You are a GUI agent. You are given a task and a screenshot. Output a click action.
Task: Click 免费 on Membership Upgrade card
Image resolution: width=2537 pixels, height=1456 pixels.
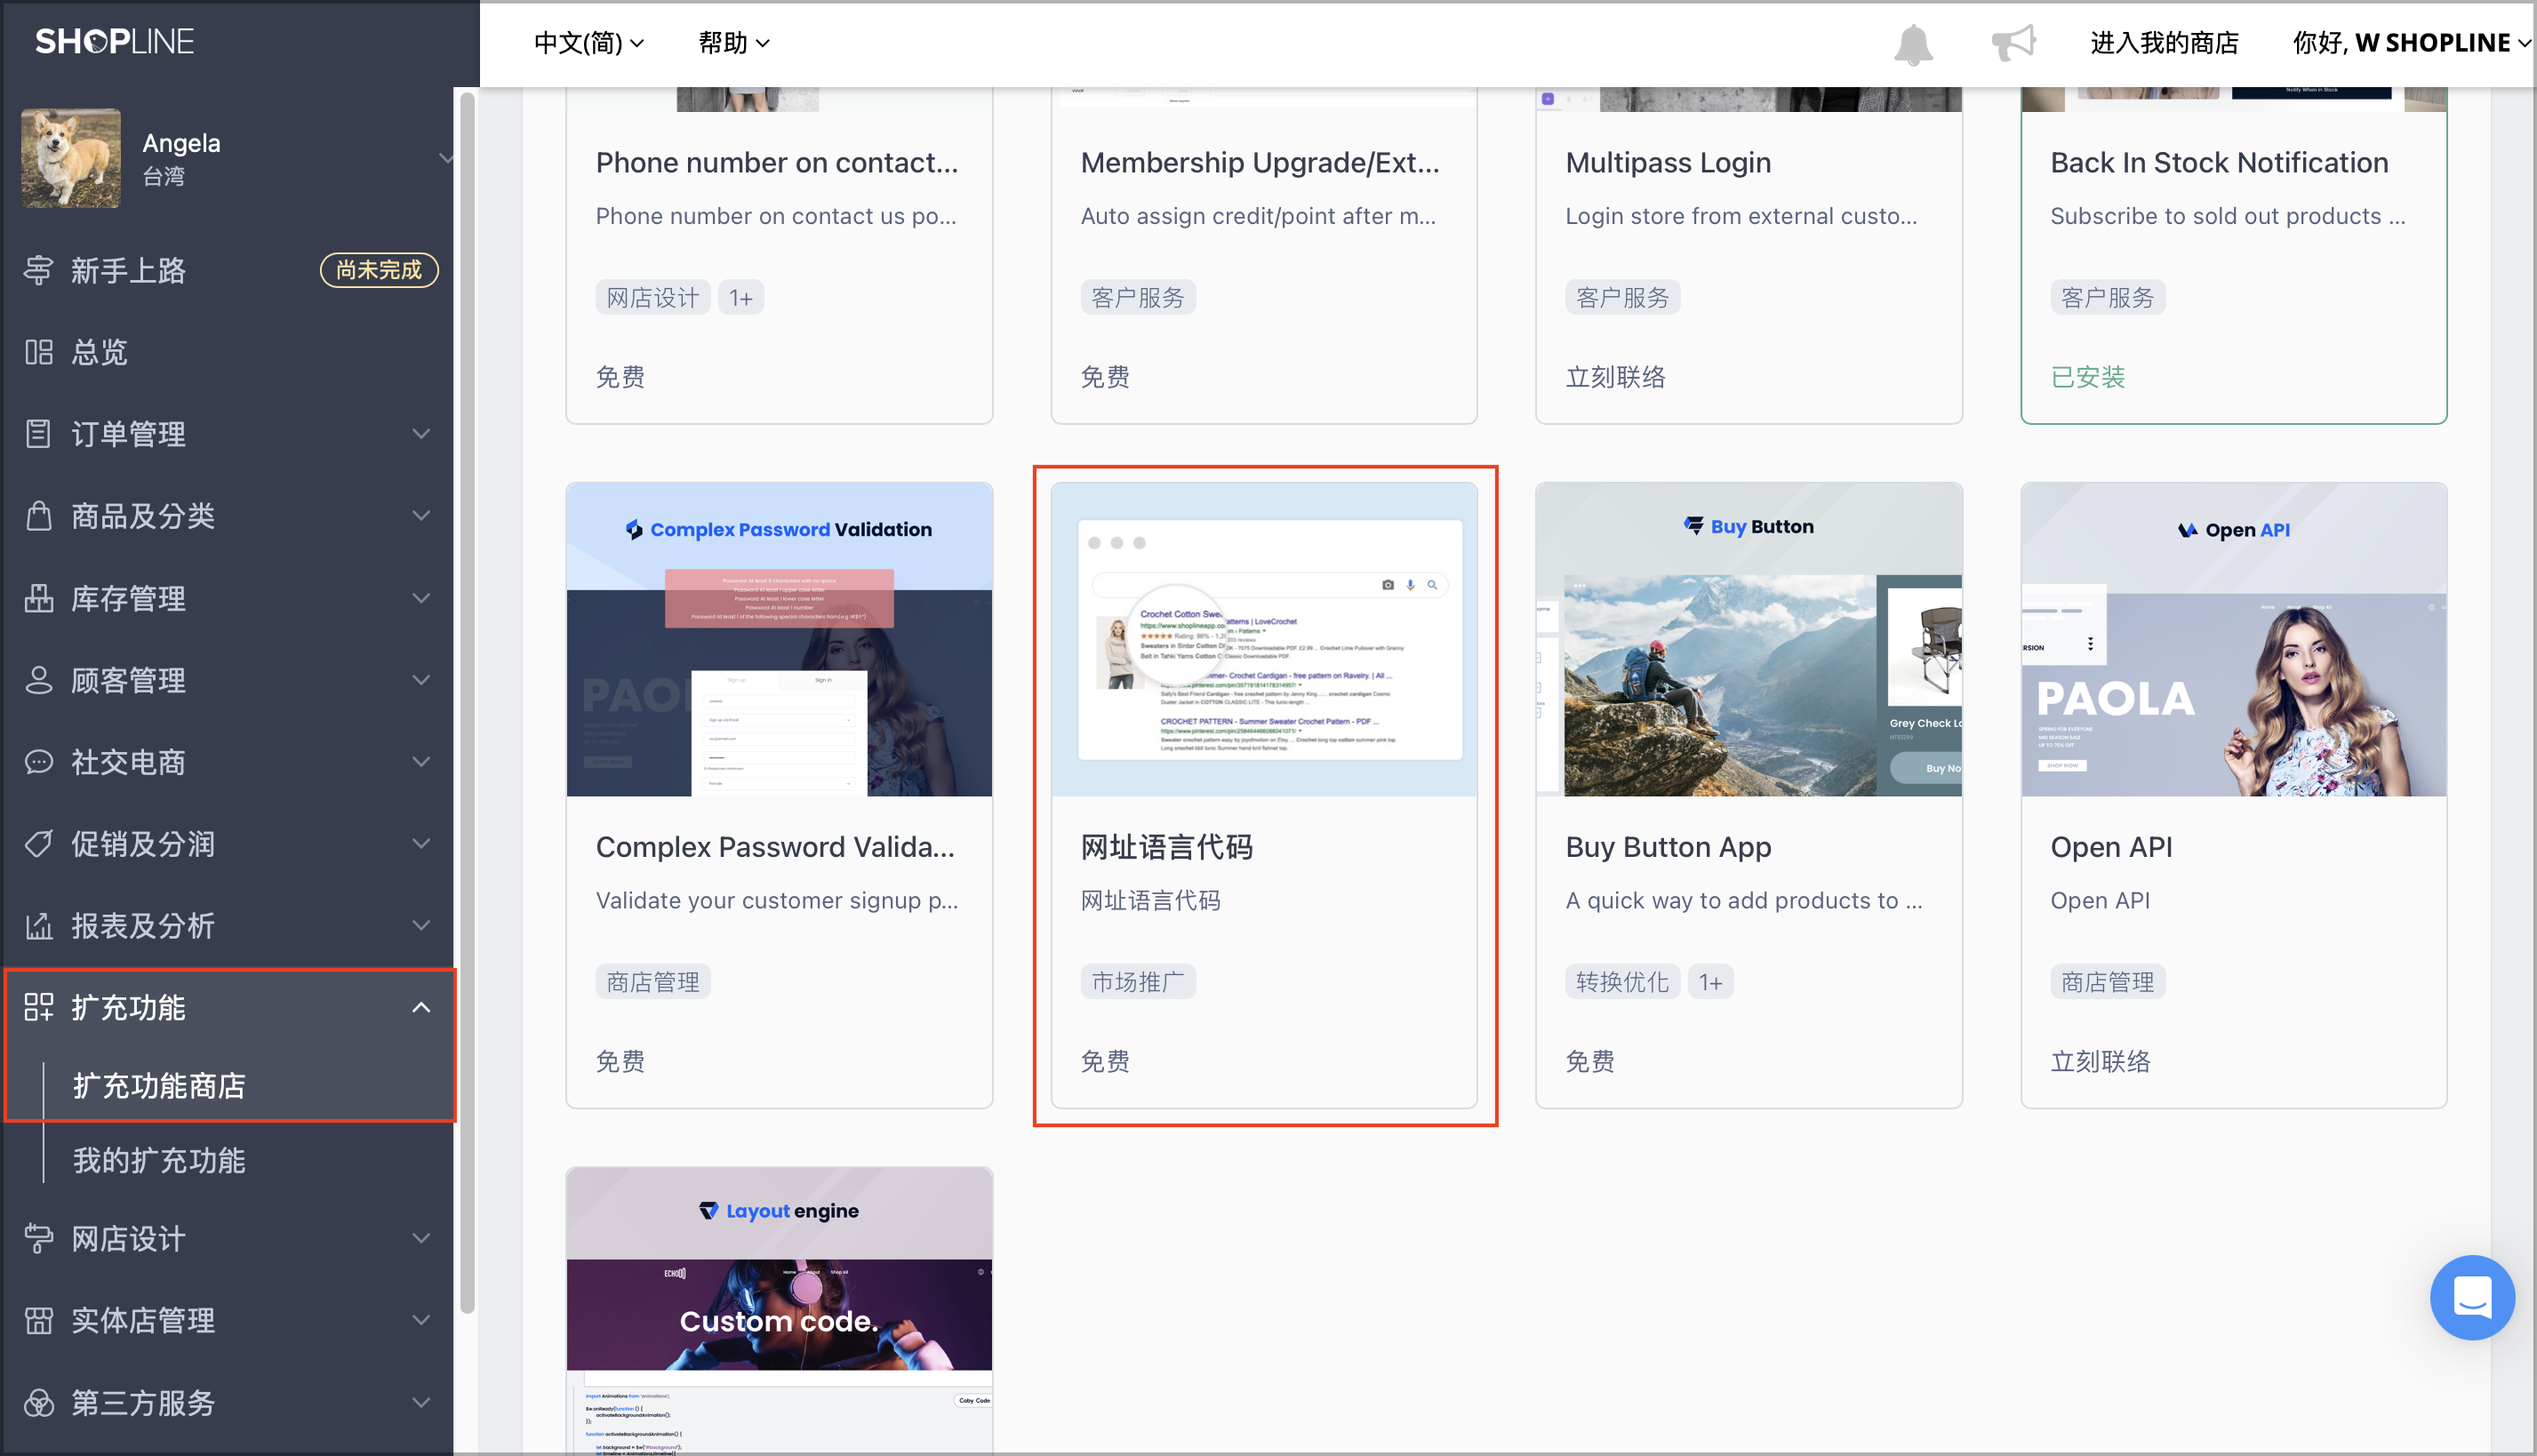pyautogui.click(x=1105, y=377)
